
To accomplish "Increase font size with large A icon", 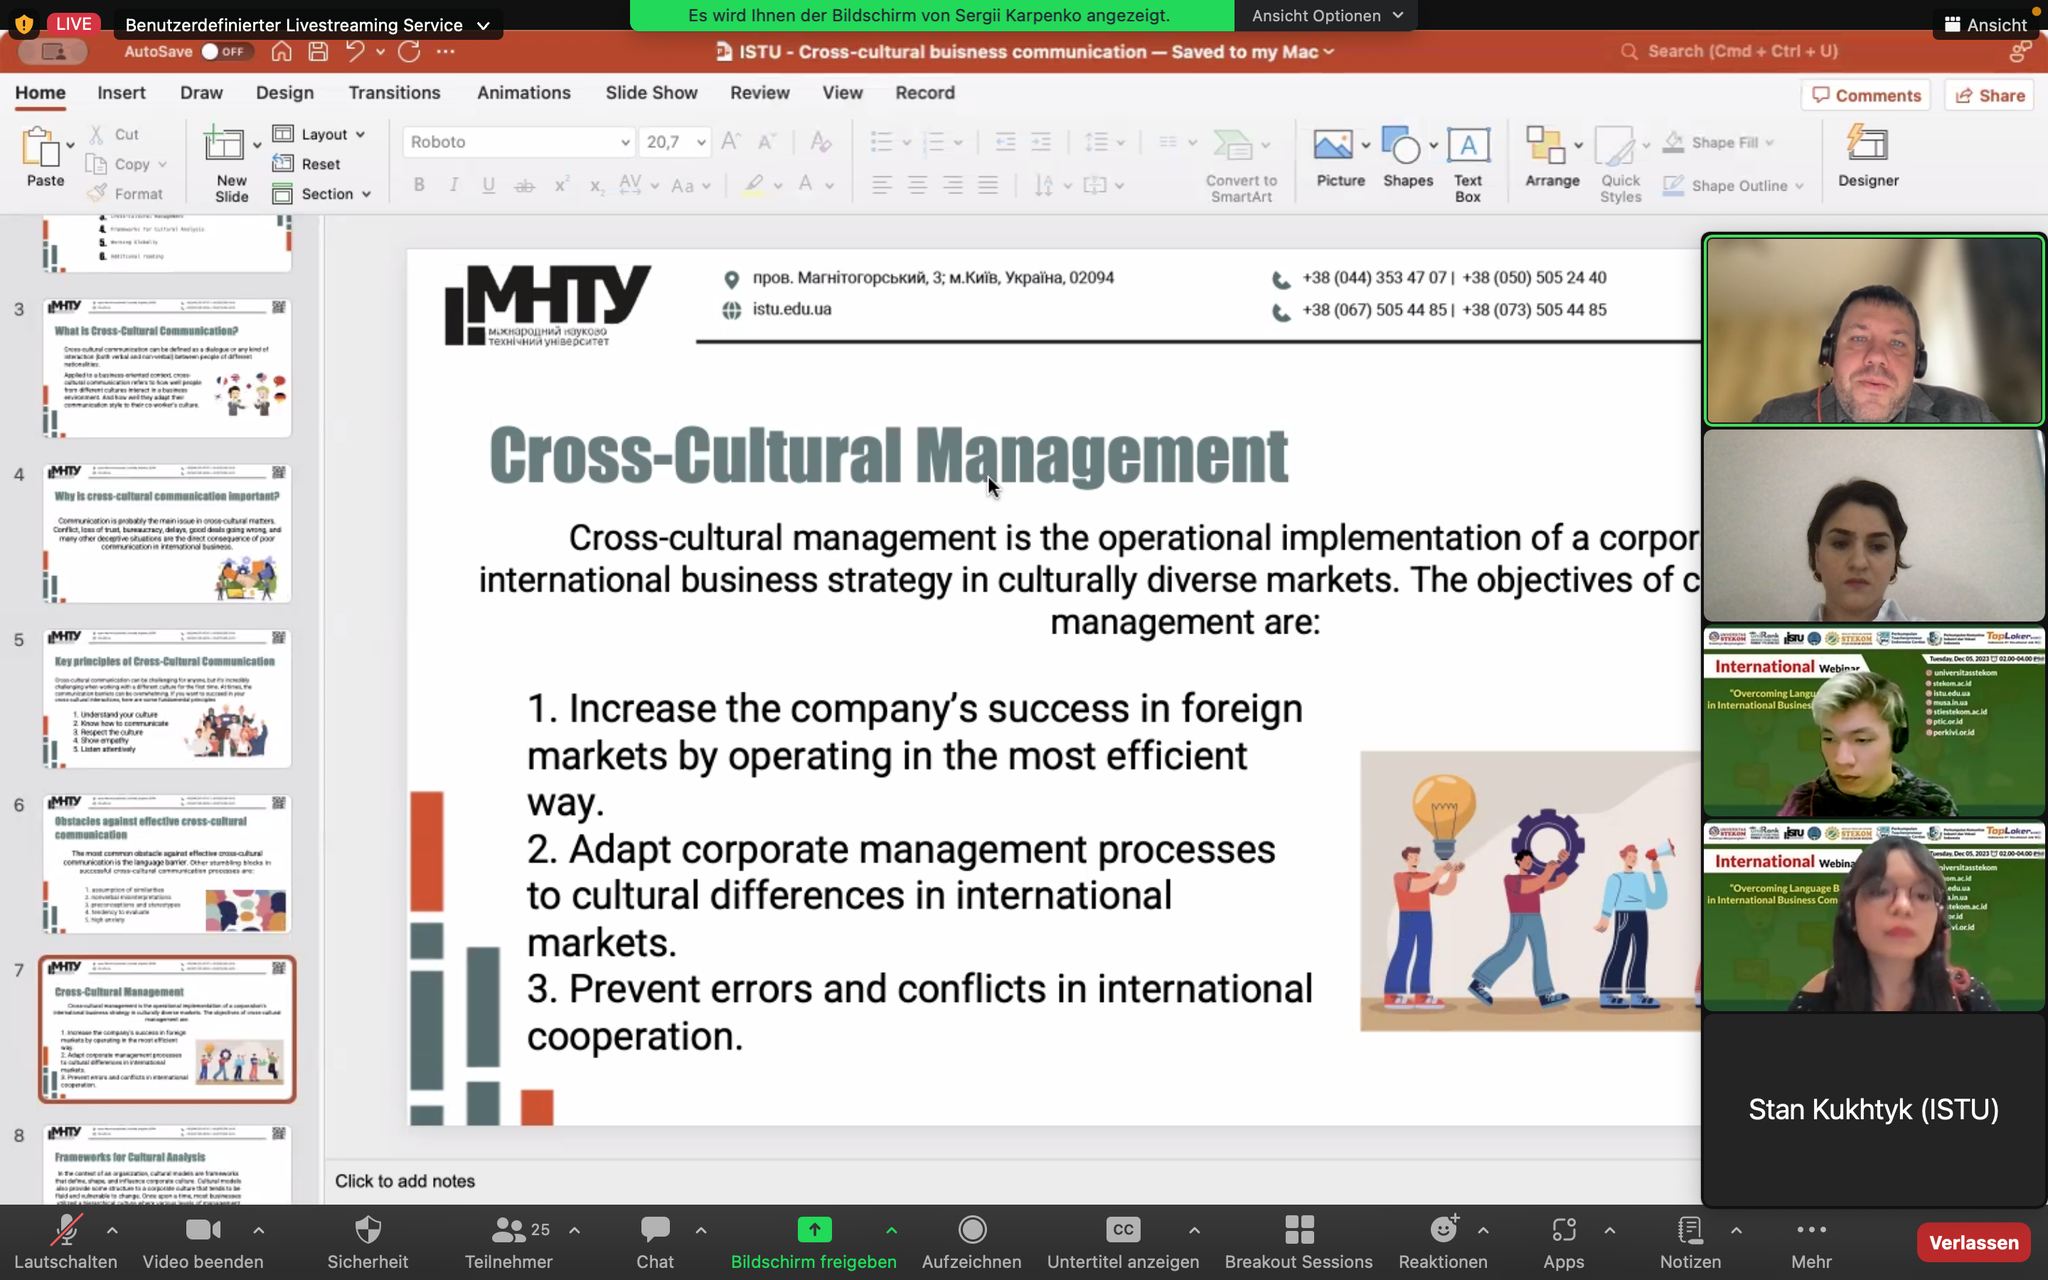I will pyautogui.click(x=731, y=142).
